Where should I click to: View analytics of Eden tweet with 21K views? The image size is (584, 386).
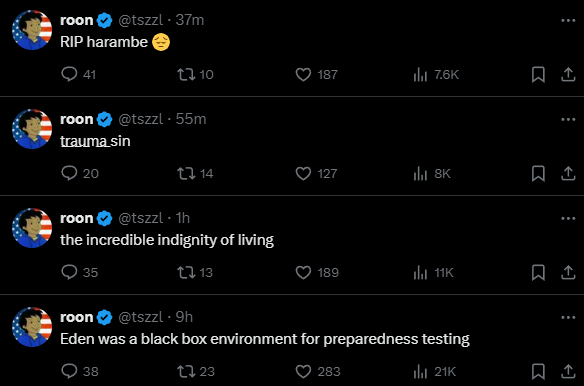coord(435,371)
